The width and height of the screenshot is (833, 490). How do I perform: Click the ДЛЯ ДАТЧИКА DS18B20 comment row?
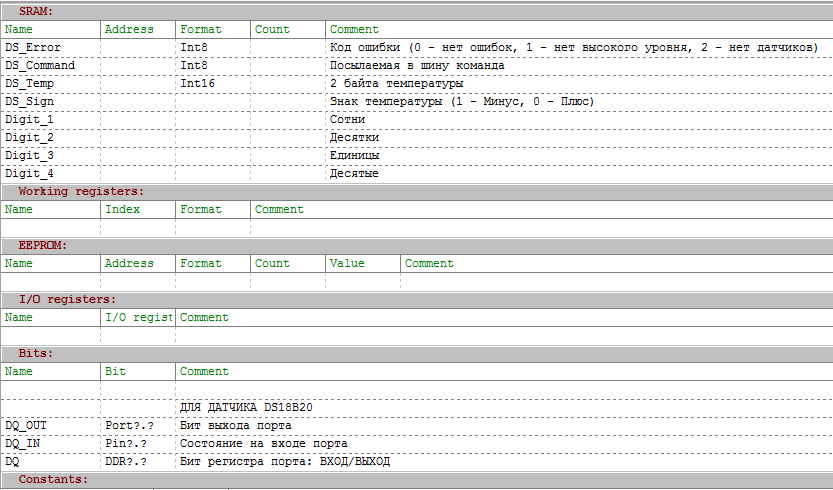click(x=246, y=407)
